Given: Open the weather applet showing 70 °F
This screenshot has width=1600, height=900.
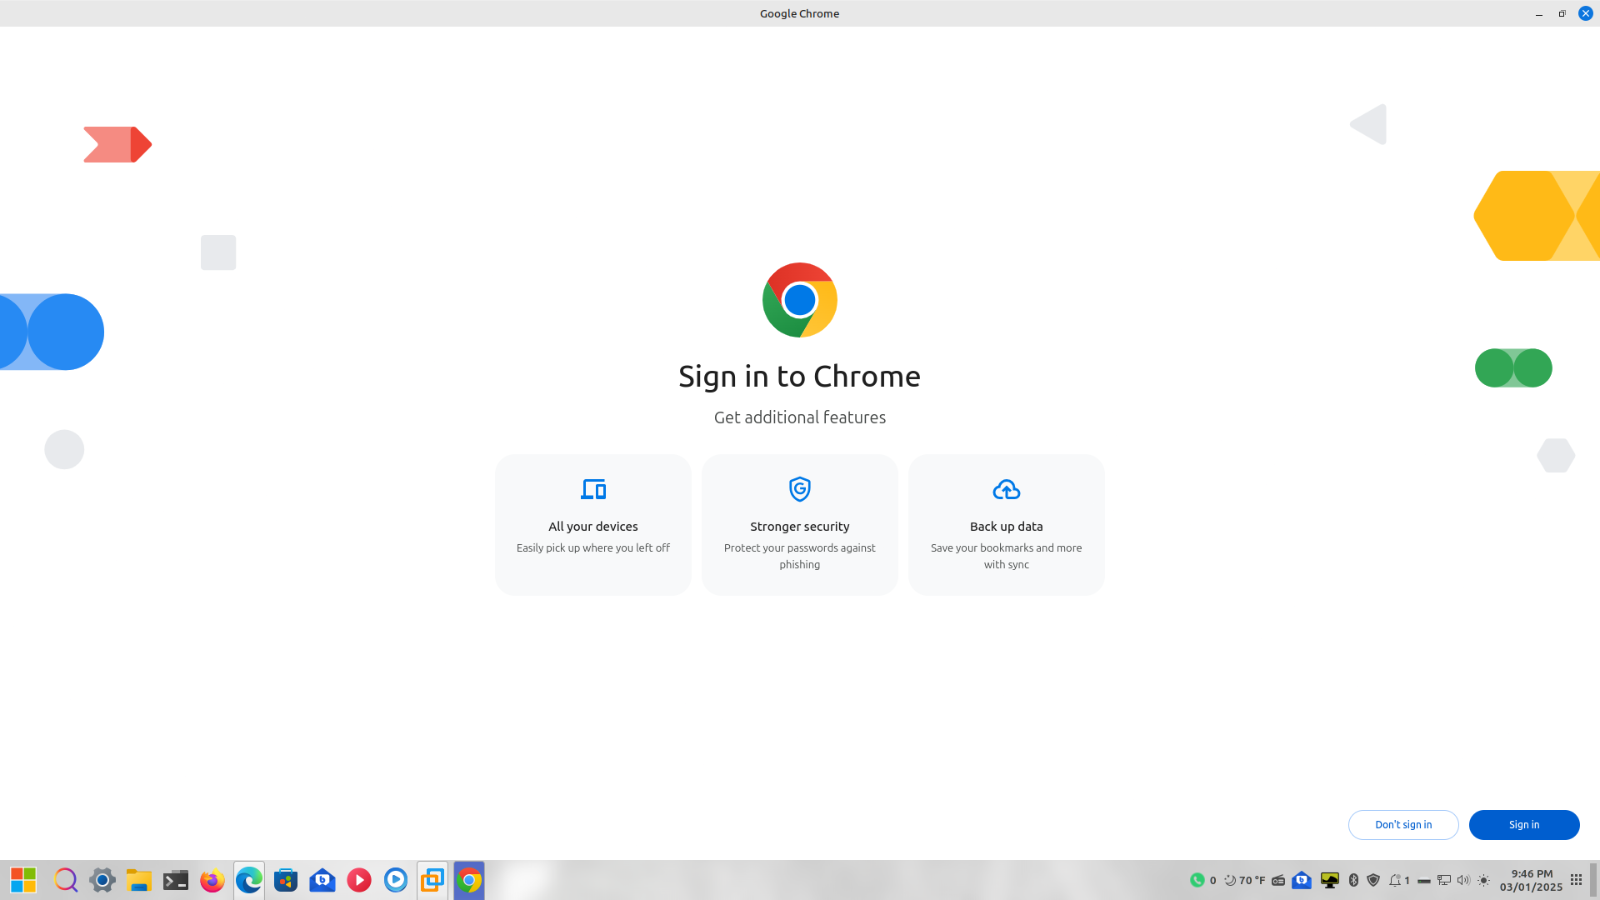Looking at the screenshot, I should tap(1245, 880).
